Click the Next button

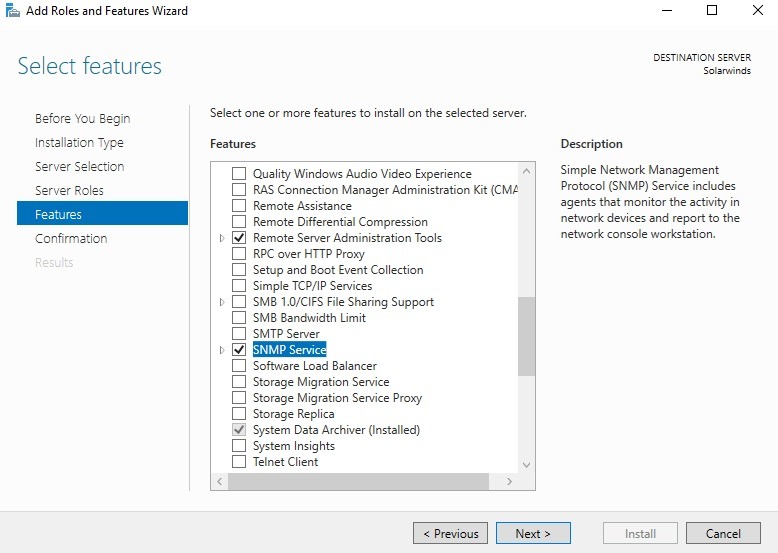(x=533, y=533)
